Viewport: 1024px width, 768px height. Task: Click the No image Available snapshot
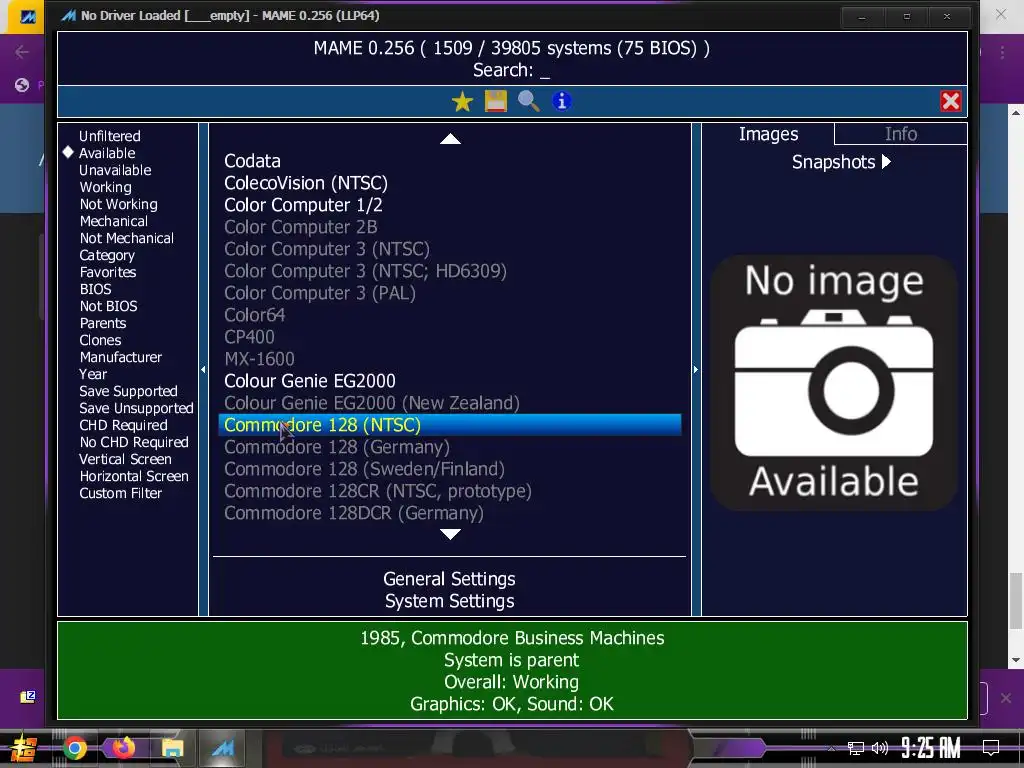tap(834, 383)
